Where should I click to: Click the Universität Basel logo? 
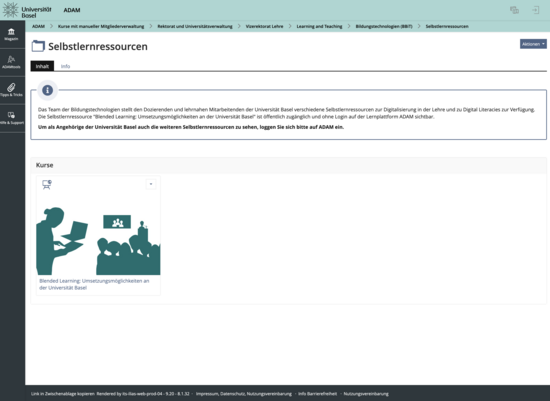click(x=27, y=10)
